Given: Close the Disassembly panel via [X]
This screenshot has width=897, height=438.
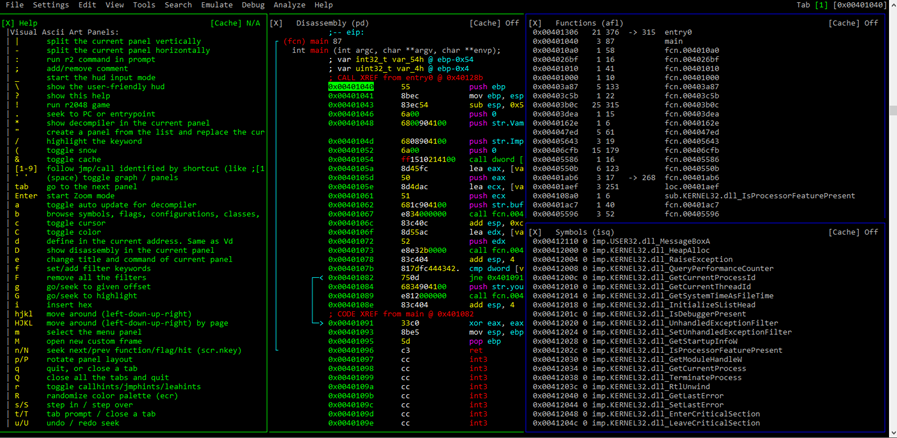Looking at the screenshot, I should pos(276,23).
